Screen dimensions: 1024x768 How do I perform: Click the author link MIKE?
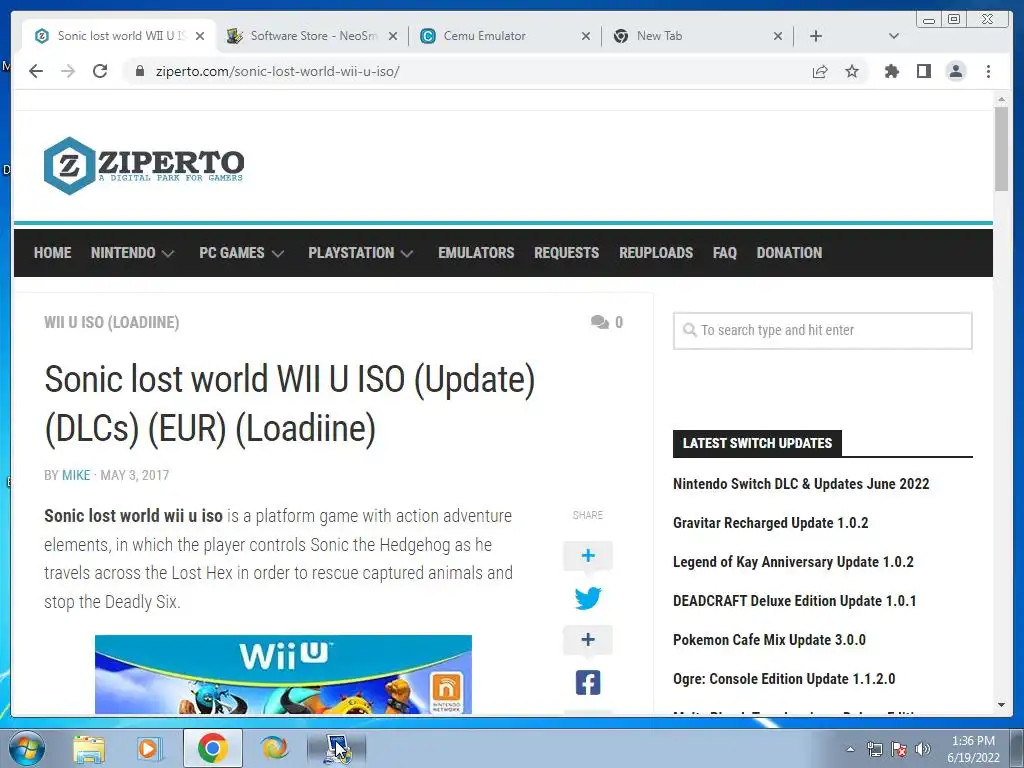[76, 475]
